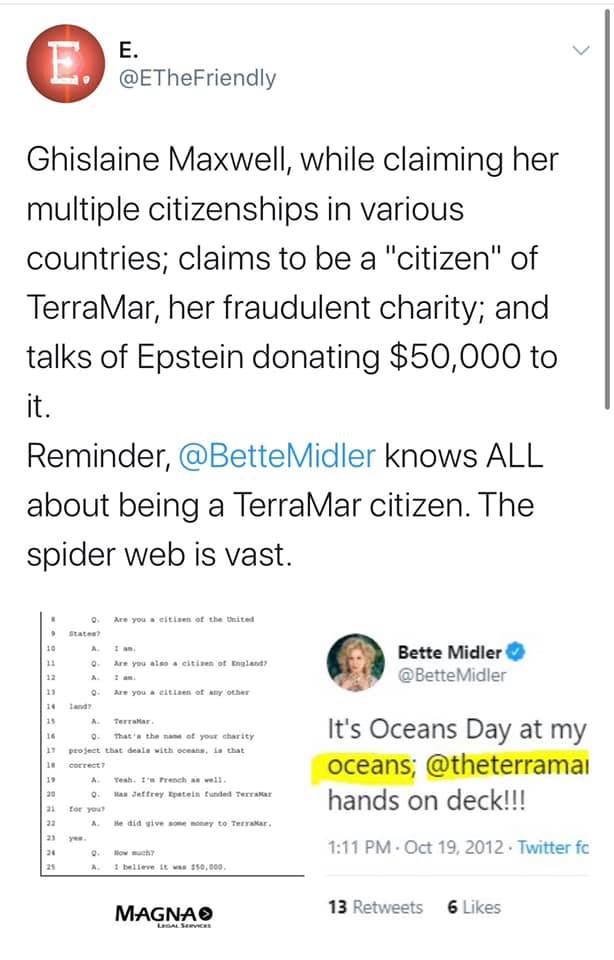The width and height of the screenshot is (614, 960).
Task: Open the @BetteMidler mention in tweet text
Action: tap(277, 455)
